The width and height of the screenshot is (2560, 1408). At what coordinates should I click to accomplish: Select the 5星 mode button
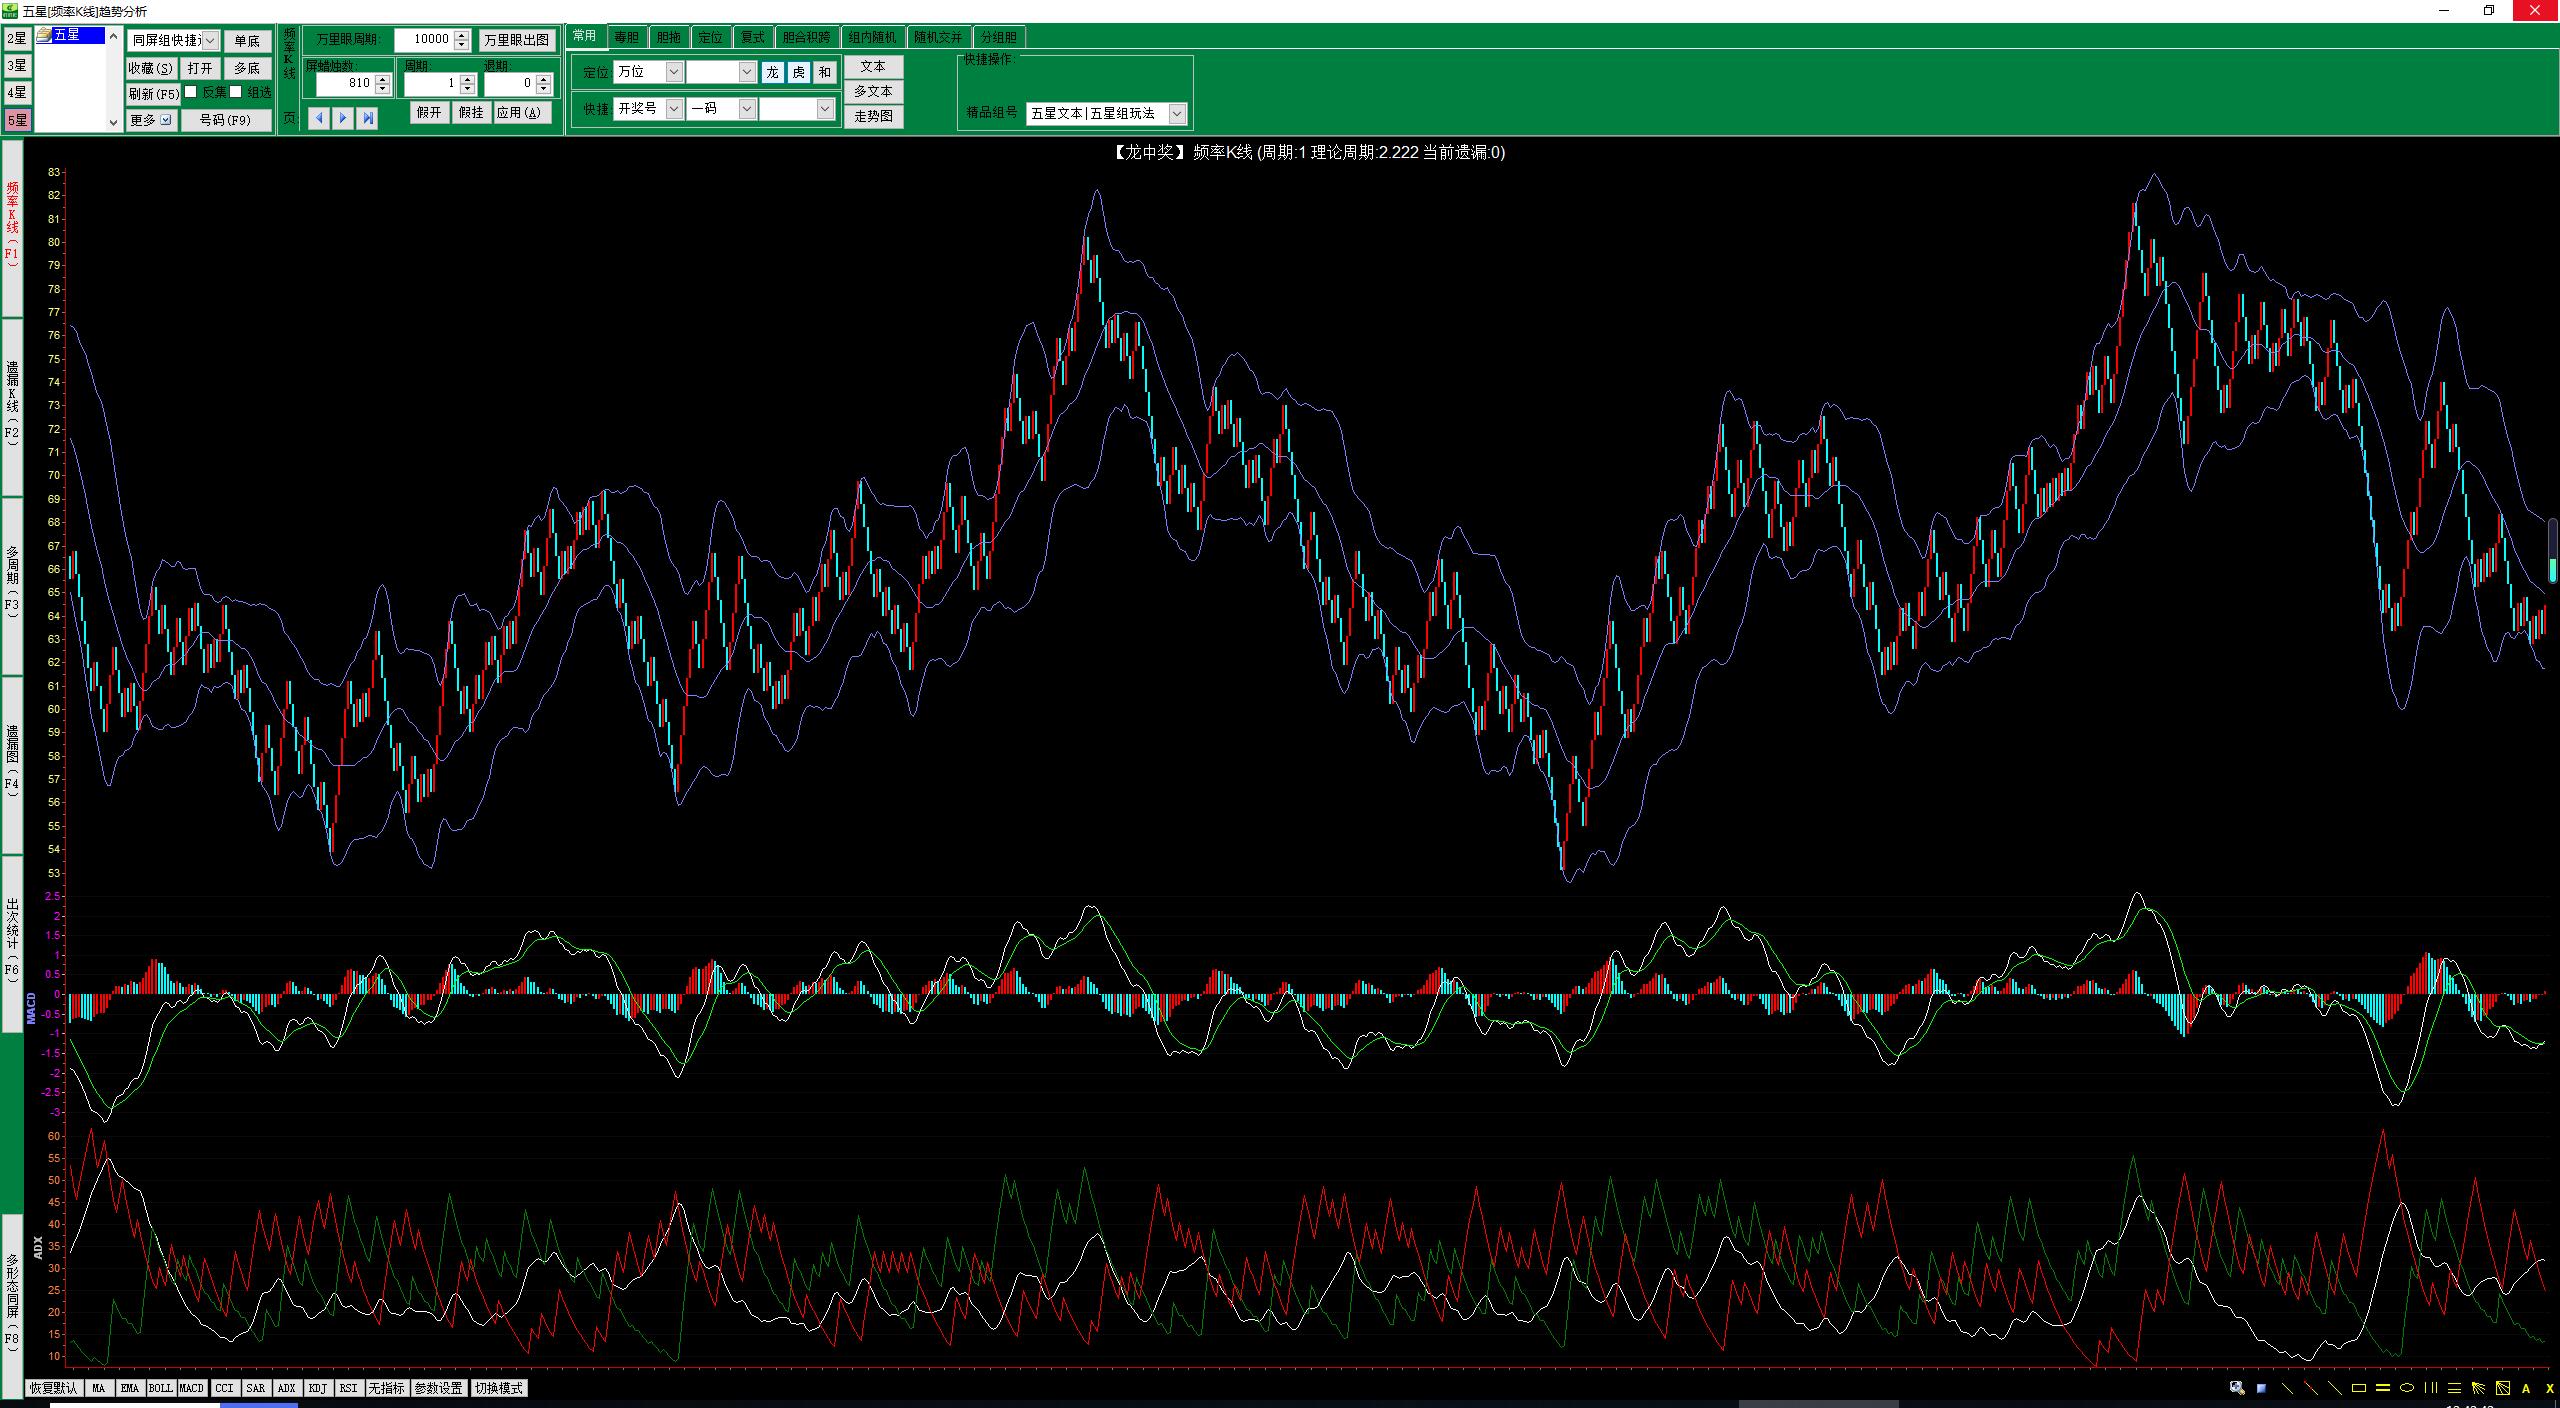pos(17,120)
